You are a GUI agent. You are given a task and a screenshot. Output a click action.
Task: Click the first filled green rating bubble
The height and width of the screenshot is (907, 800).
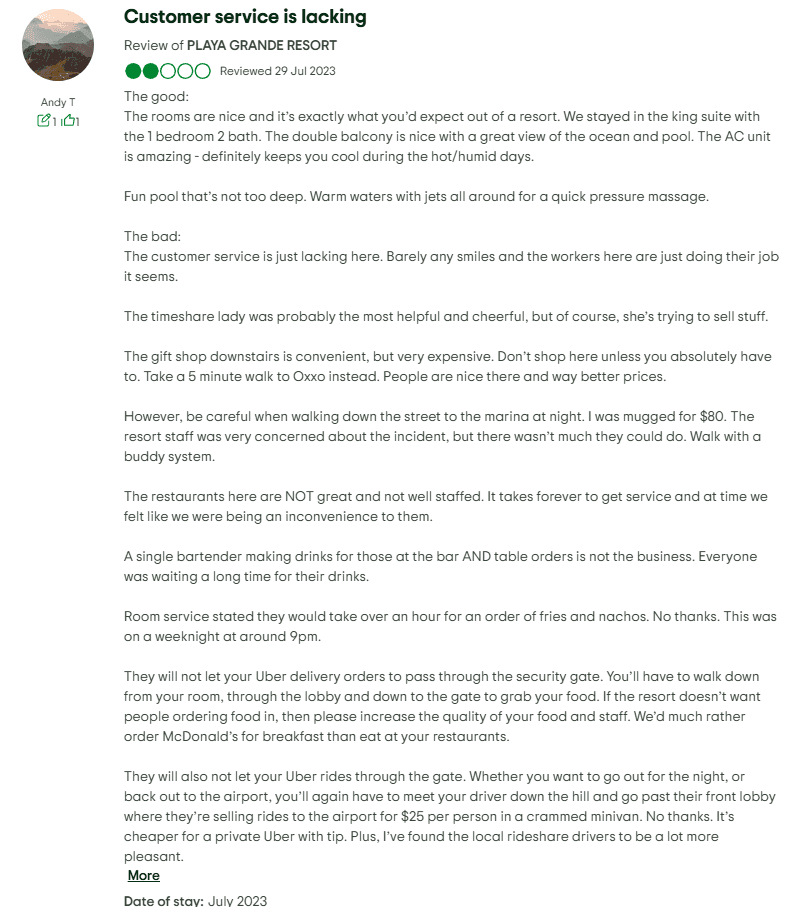click(x=133, y=71)
